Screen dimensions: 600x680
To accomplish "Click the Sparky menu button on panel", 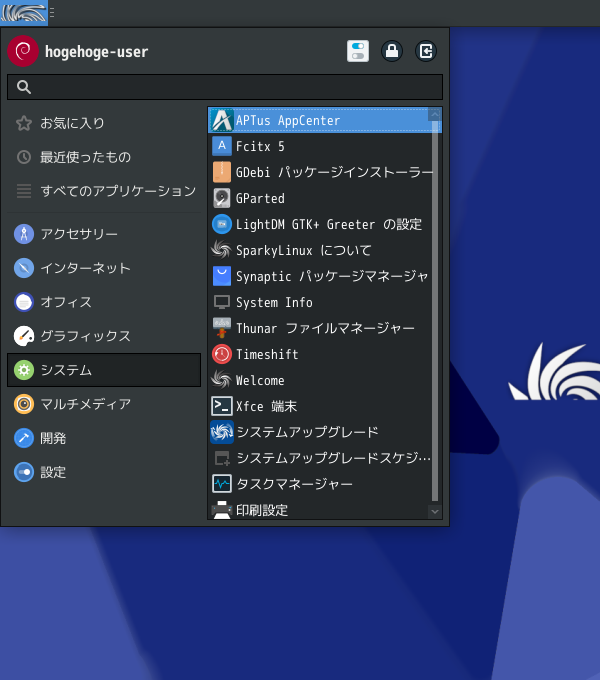I will coord(24,13).
